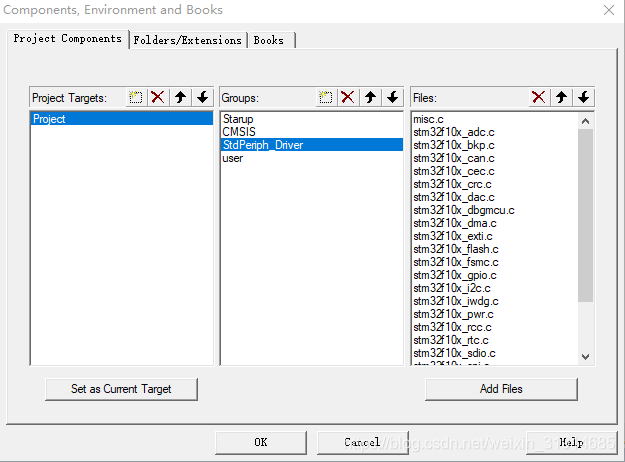Move selected file up
The width and height of the screenshot is (625, 462).
pos(561,97)
